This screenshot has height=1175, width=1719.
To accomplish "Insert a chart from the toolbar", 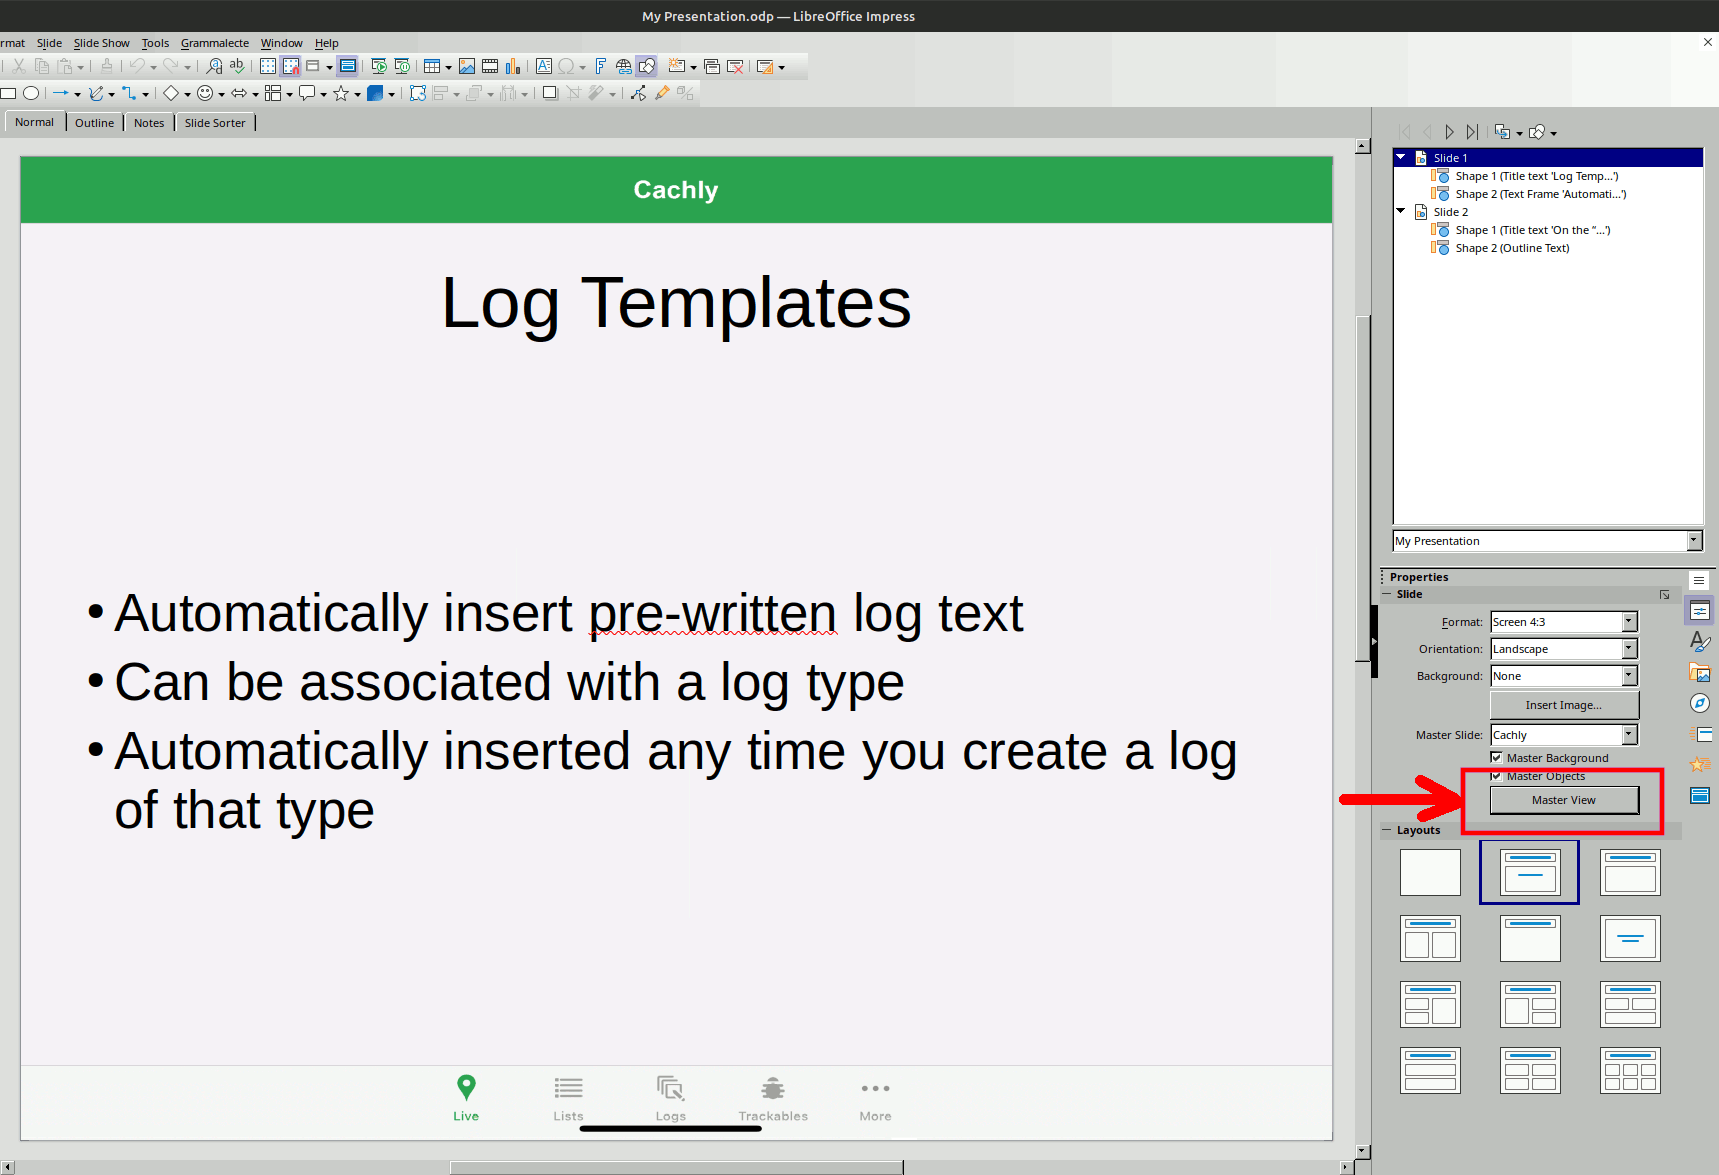I will pos(513,66).
